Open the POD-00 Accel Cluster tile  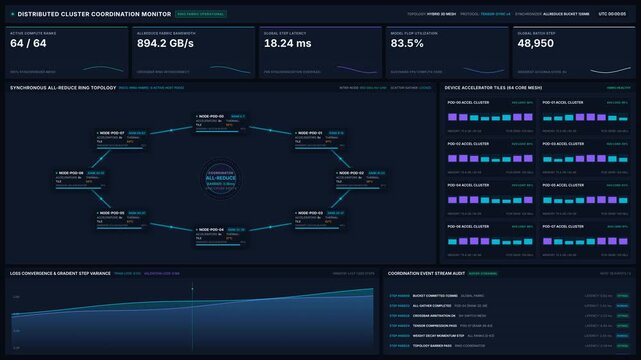click(x=490, y=116)
